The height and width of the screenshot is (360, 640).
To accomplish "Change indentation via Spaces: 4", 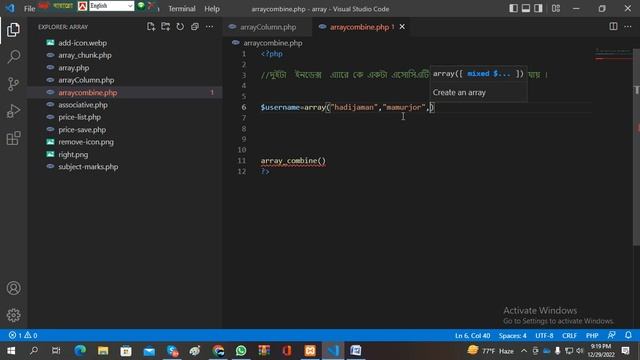I will click(512, 336).
